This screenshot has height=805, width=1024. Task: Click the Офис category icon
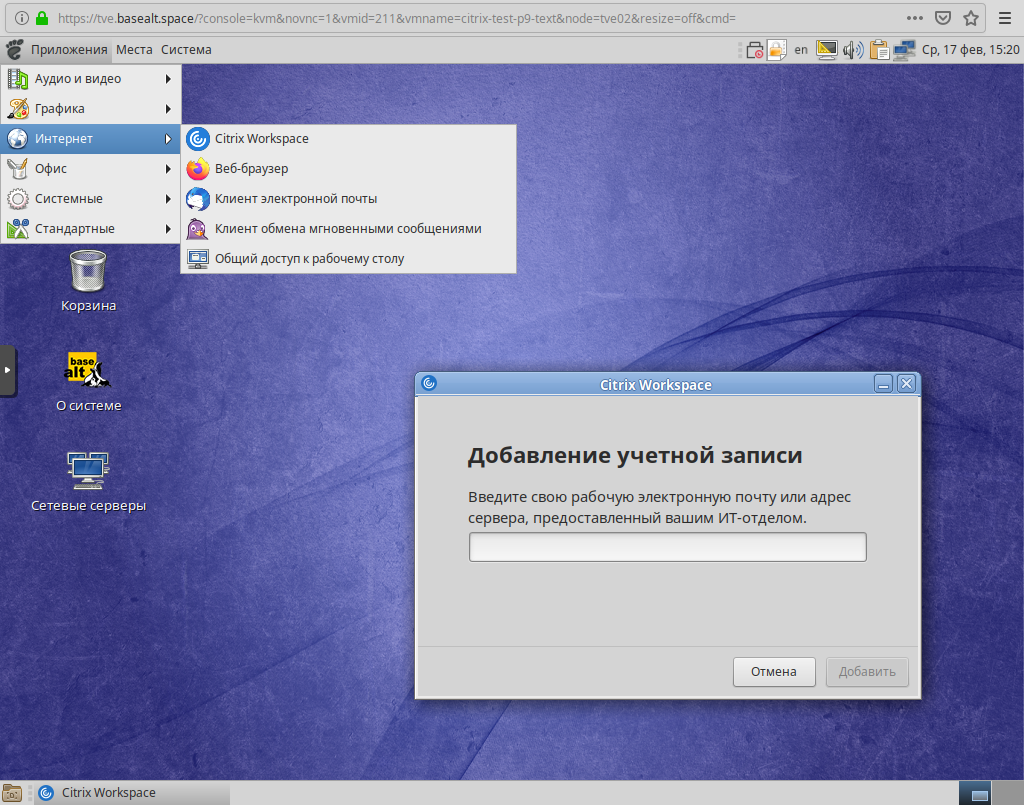point(18,168)
